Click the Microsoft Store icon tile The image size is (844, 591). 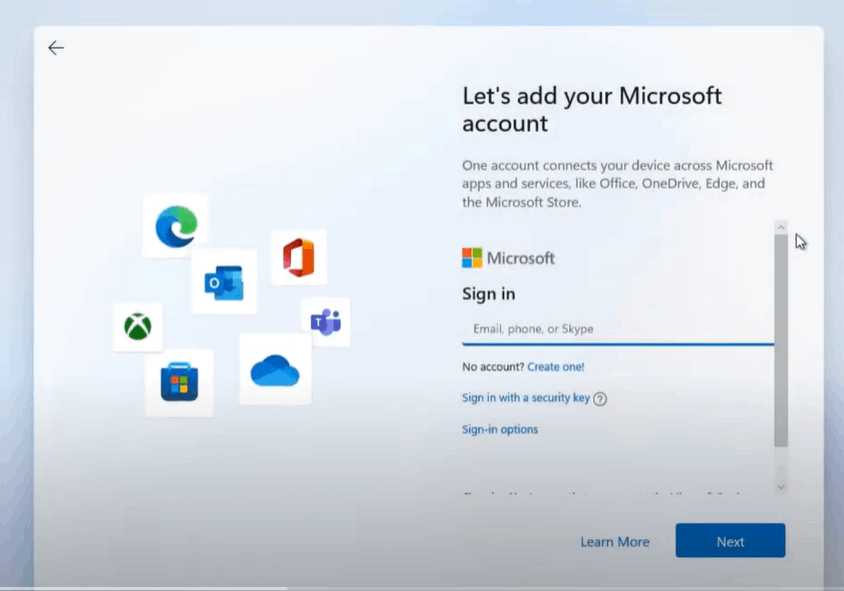pyautogui.click(x=179, y=383)
